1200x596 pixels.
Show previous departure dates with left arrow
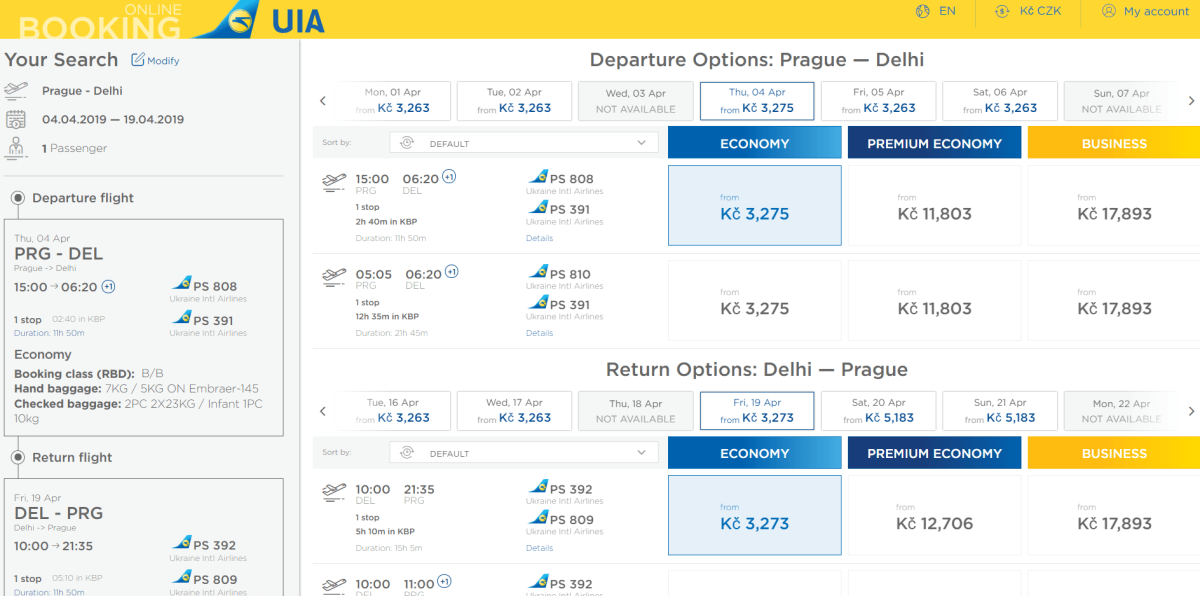pos(323,101)
